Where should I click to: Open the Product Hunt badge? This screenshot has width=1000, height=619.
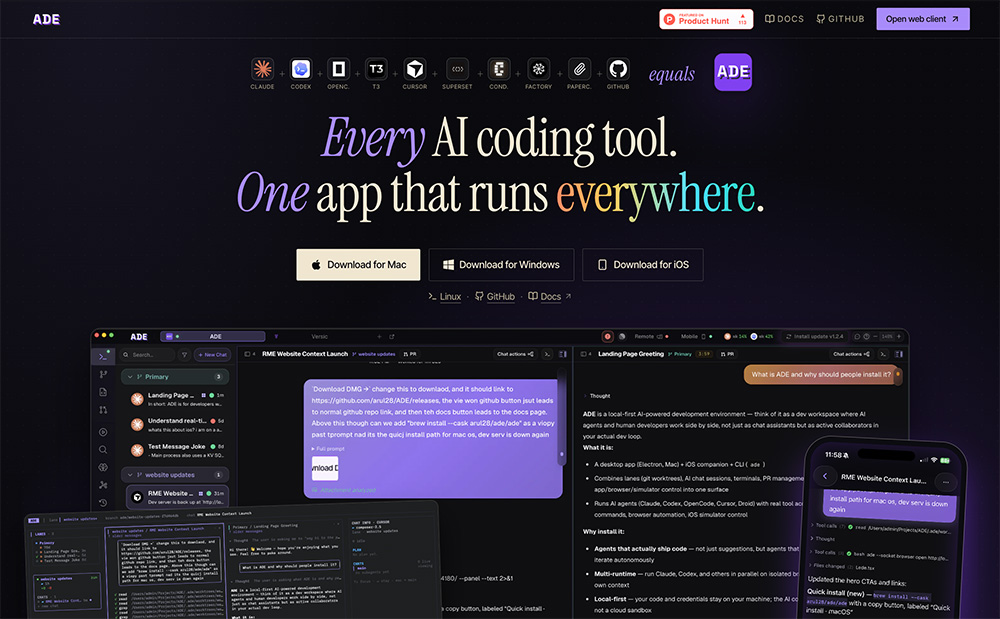tap(706, 19)
